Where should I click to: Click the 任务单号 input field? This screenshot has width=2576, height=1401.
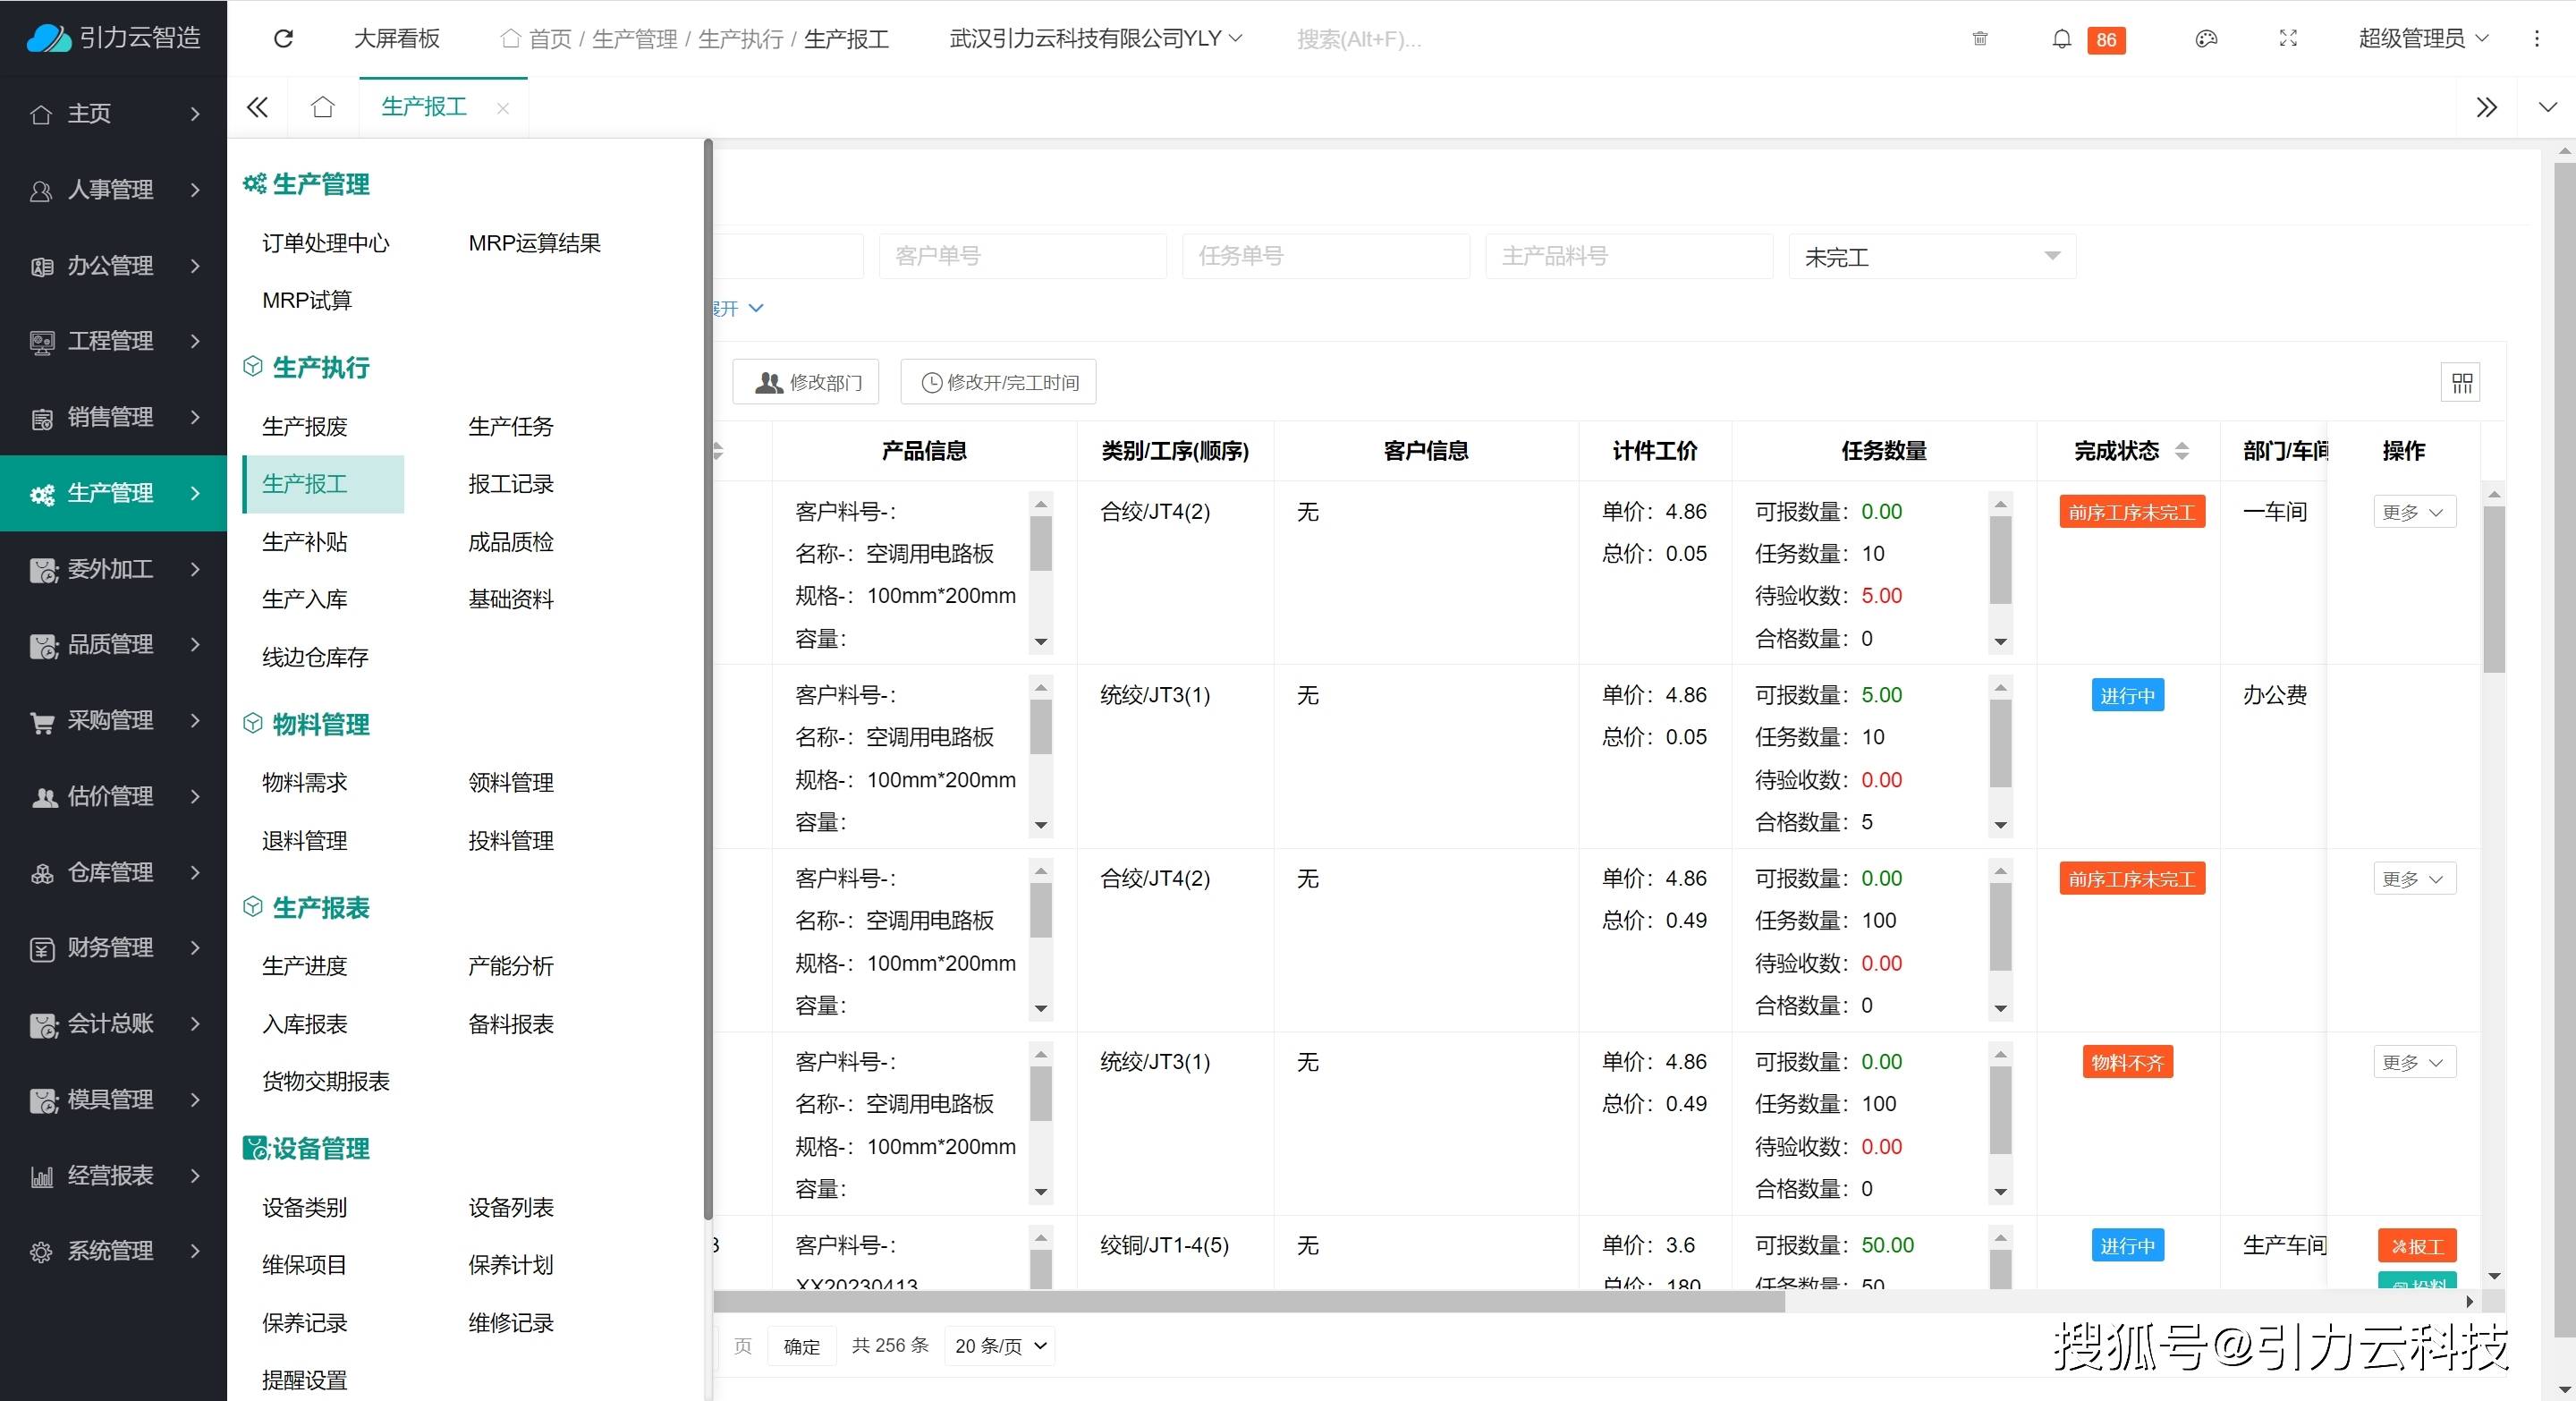point(1326,257)
